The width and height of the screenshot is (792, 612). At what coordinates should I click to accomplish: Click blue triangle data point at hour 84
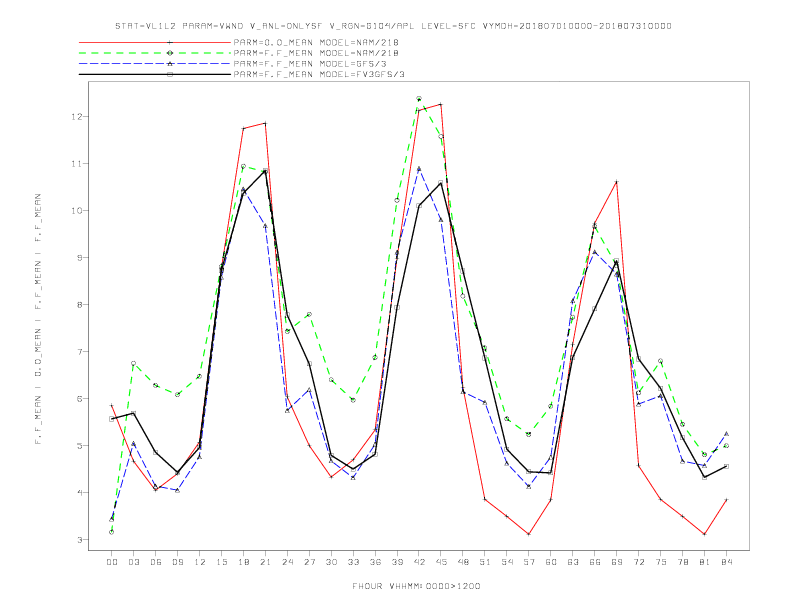(726, 434)
